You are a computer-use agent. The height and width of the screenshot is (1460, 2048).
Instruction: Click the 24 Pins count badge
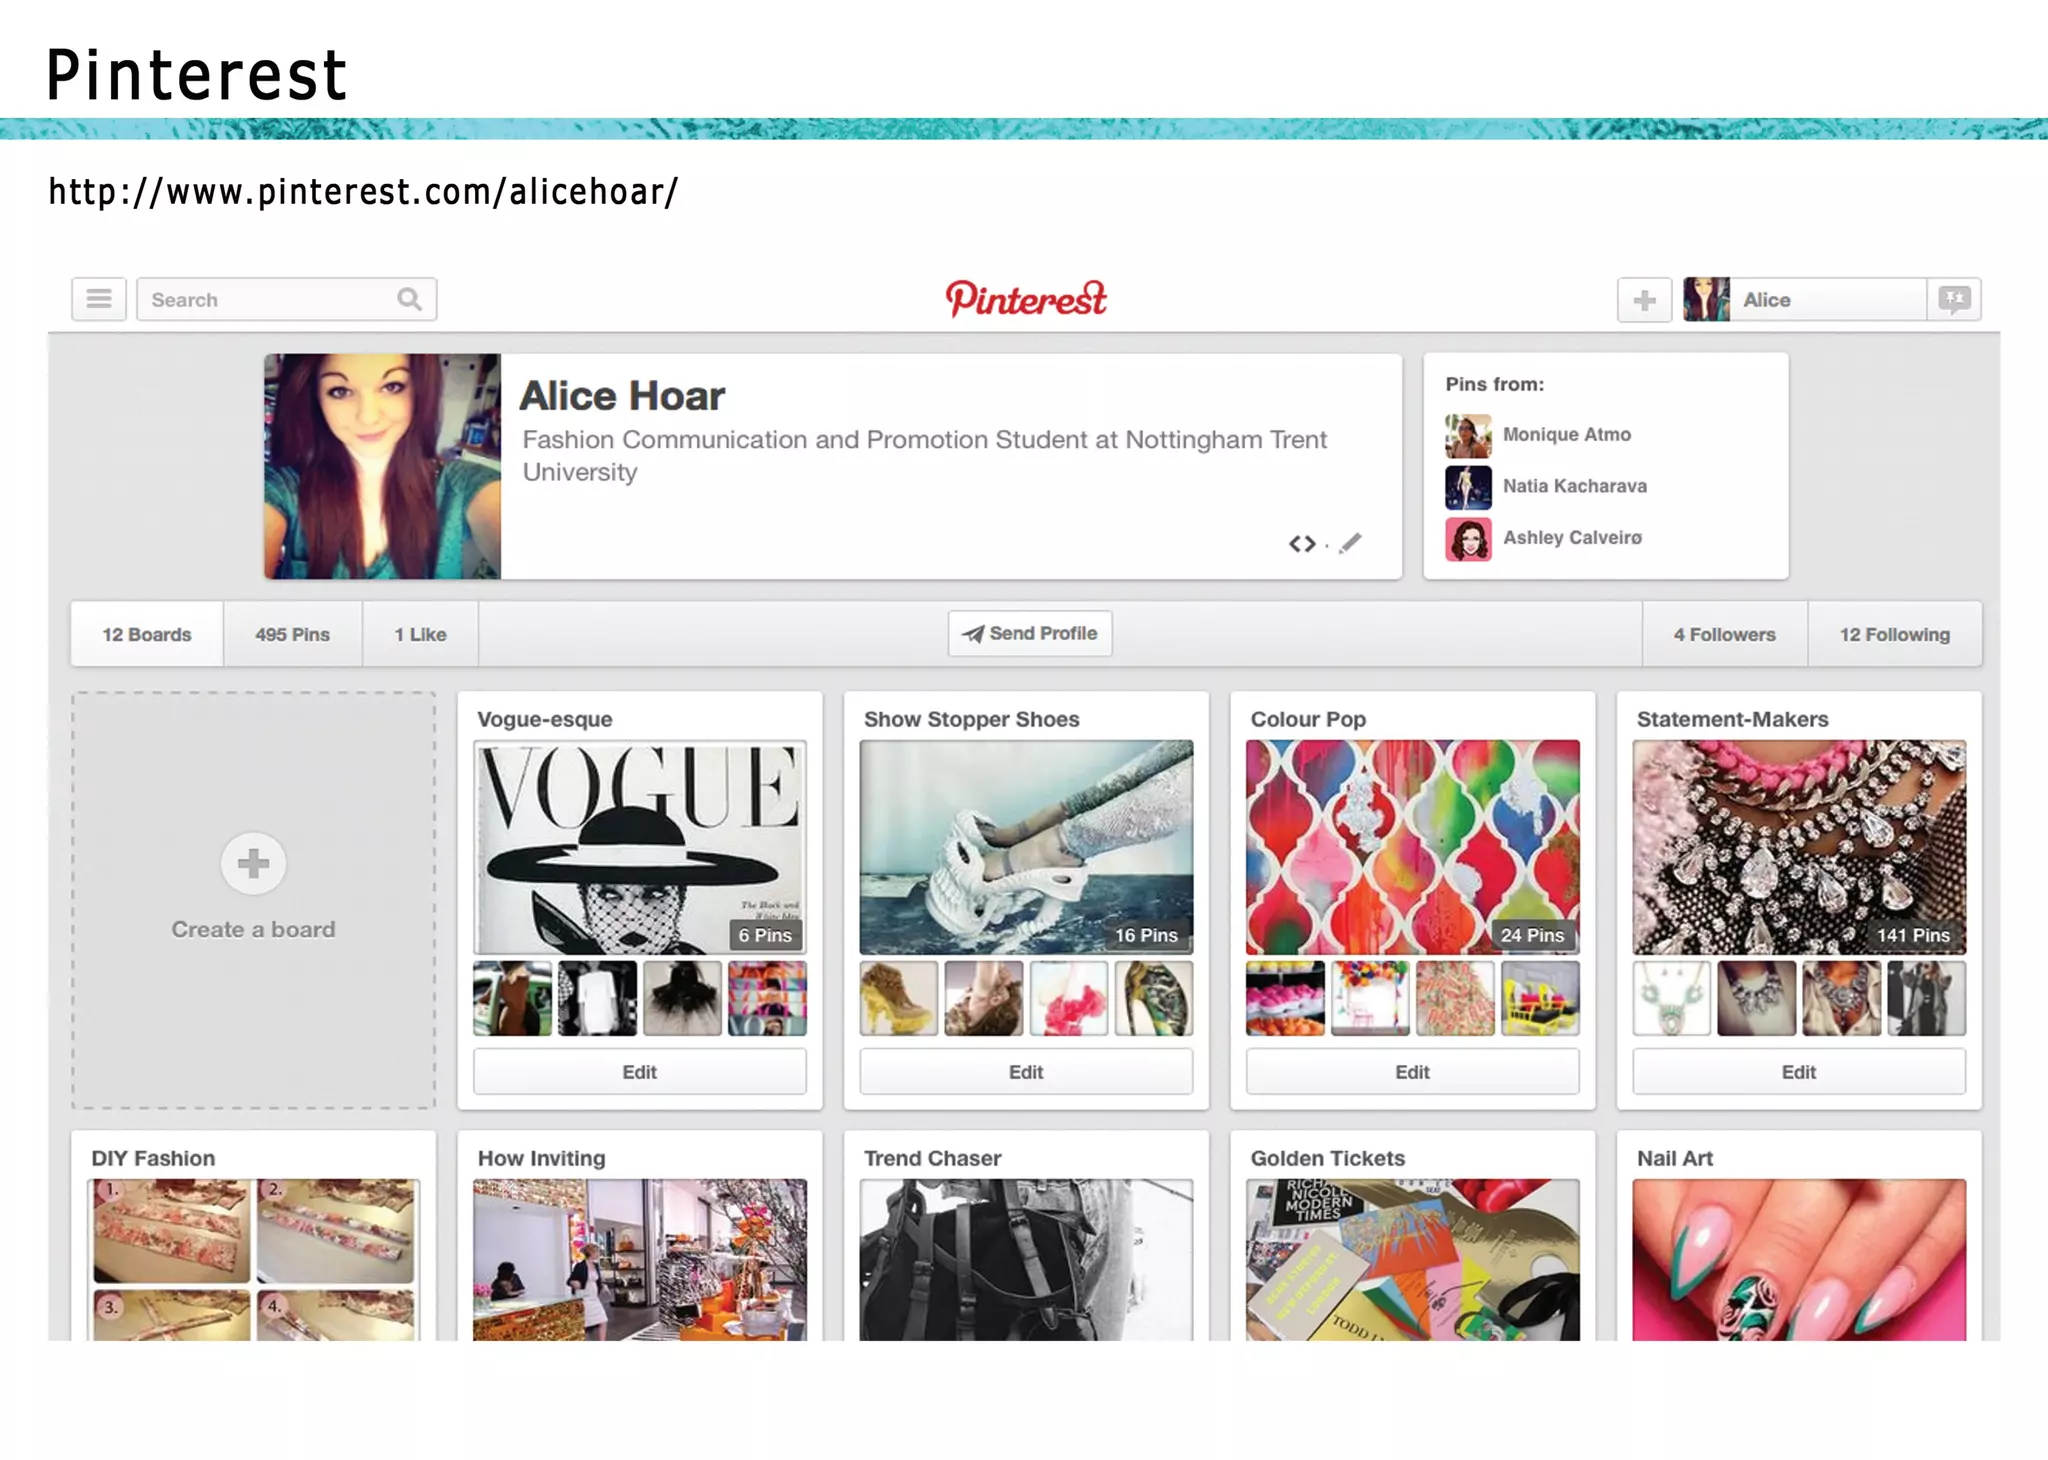tap(1532, 935)
